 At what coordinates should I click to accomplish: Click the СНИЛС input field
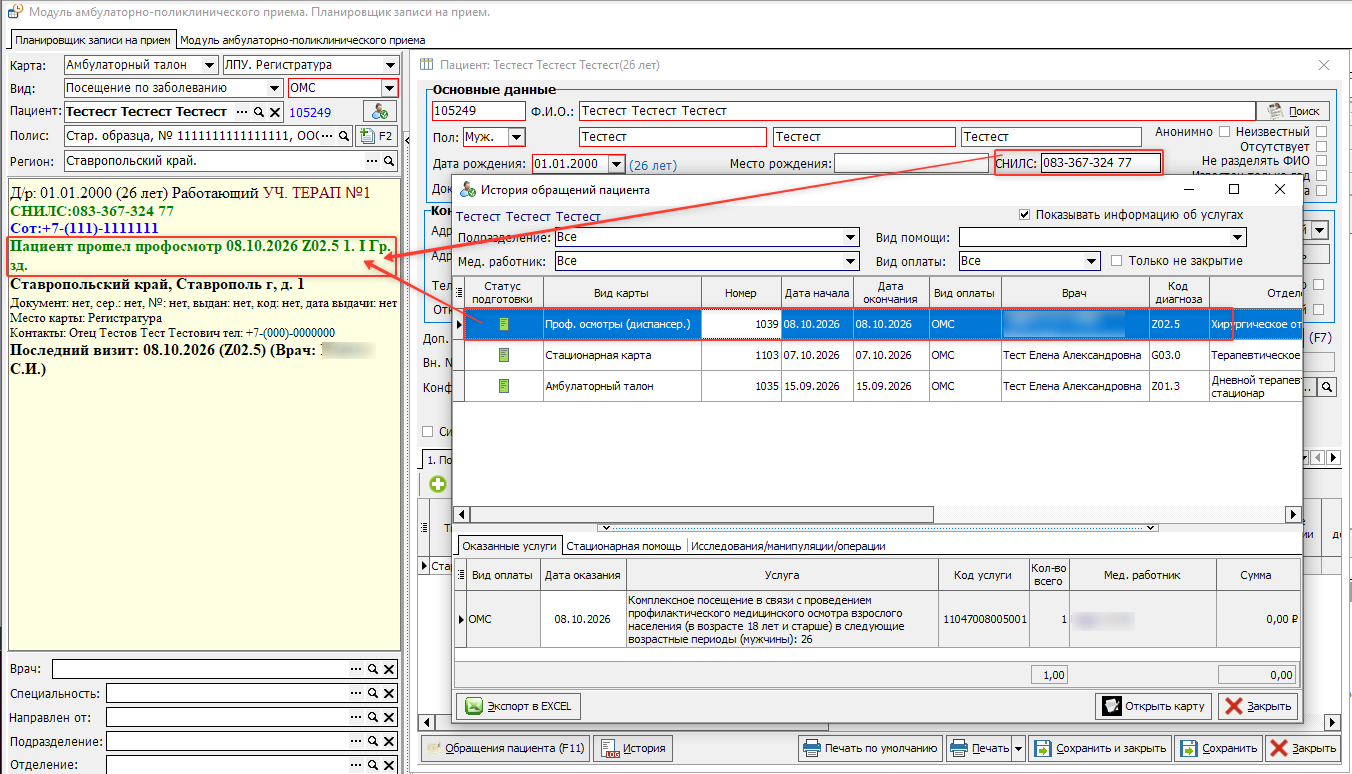tap(1101, 163)
